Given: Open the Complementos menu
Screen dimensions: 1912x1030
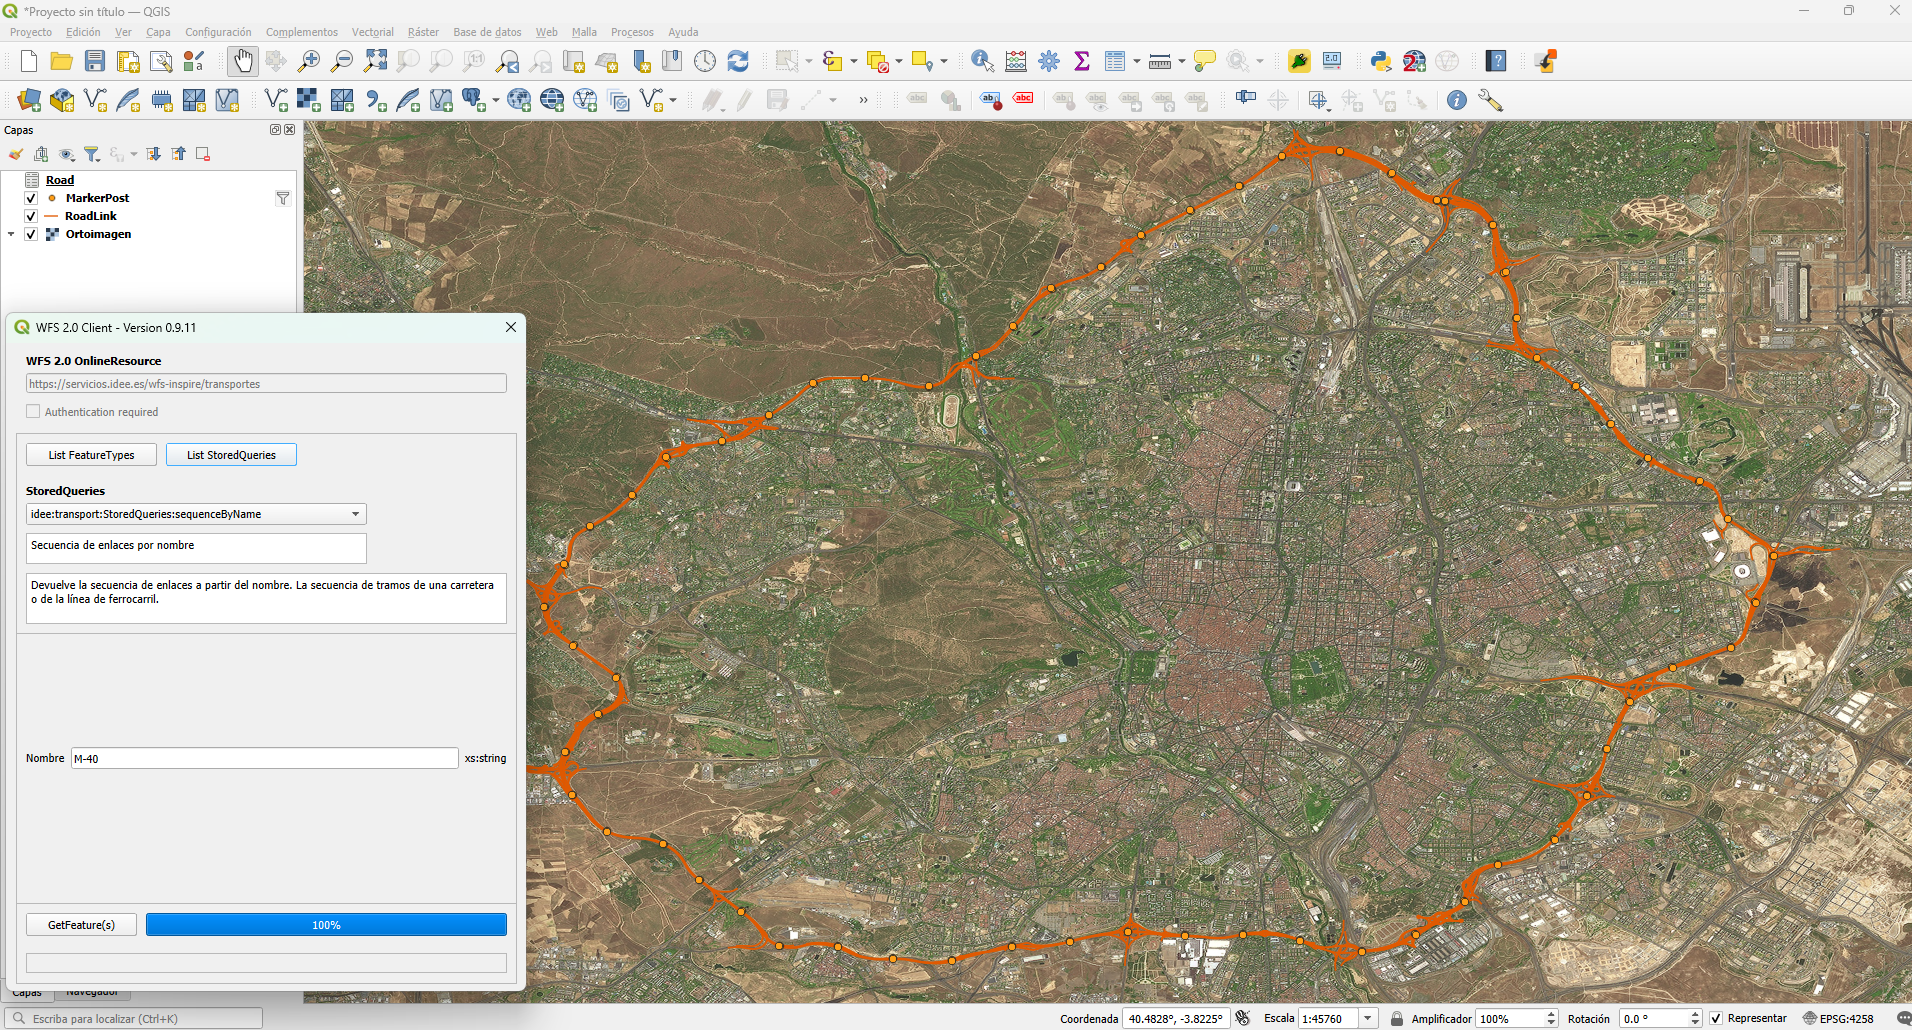Looking at the screenshot, I should click(301, 32).
